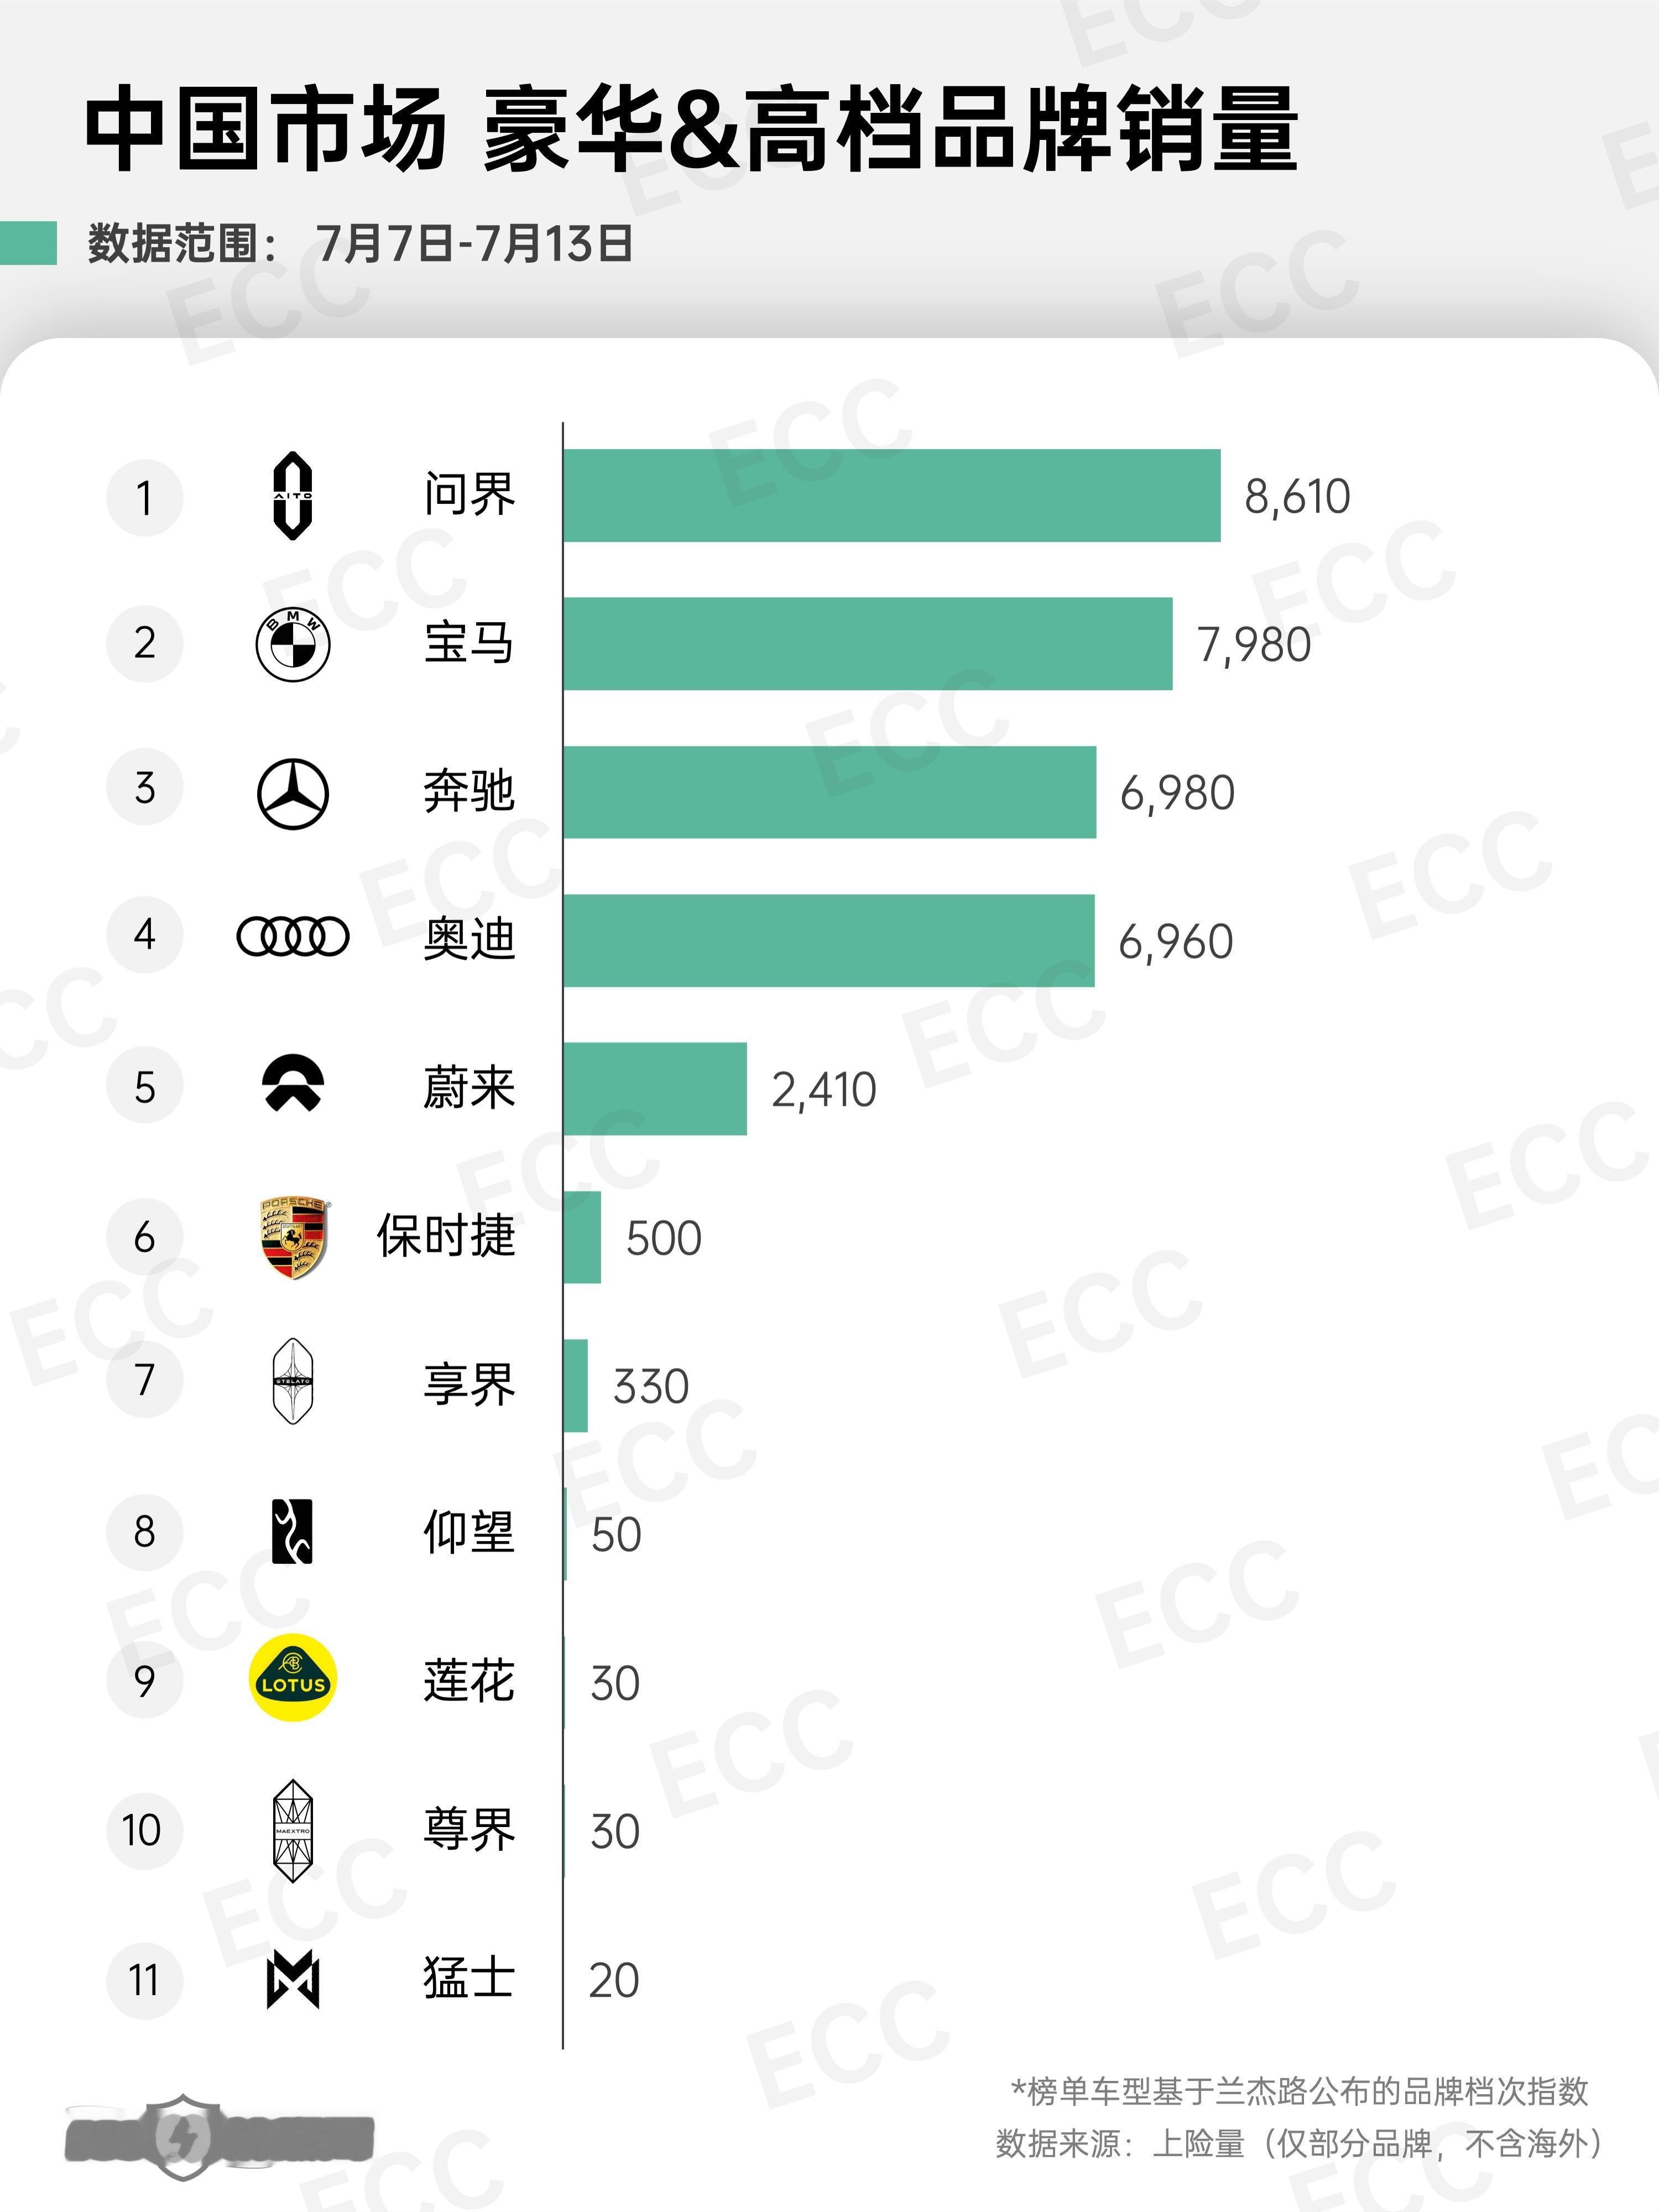Image resolution: width=1659 pixels, height=2212 pixels.
Task: Select the NIO brand logo
Action: coord(293,1085)
